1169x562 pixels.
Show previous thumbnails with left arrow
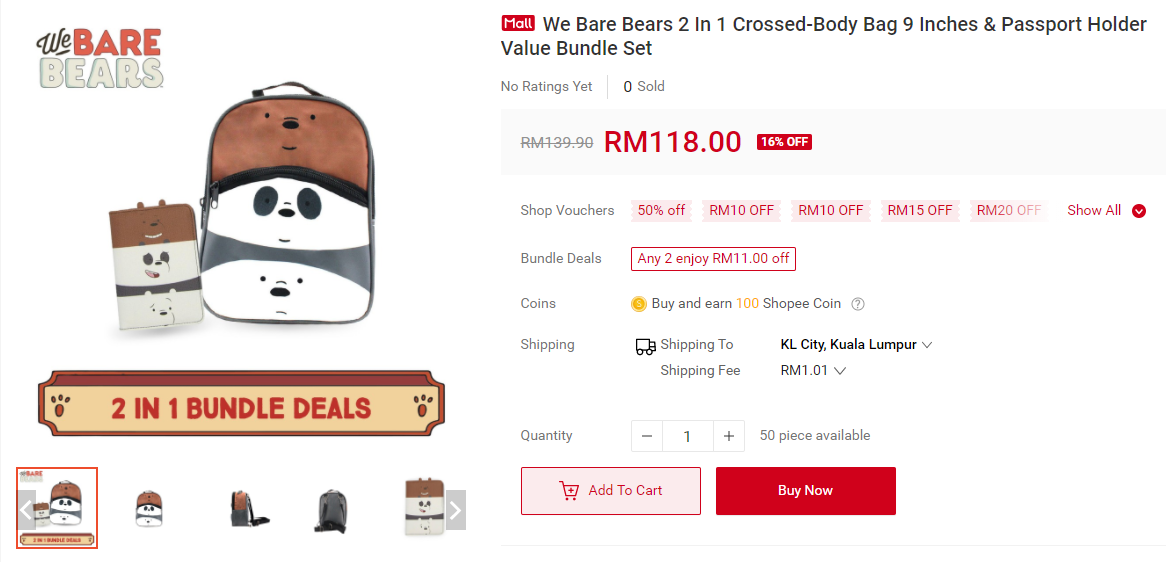click(x=26, y=510)
